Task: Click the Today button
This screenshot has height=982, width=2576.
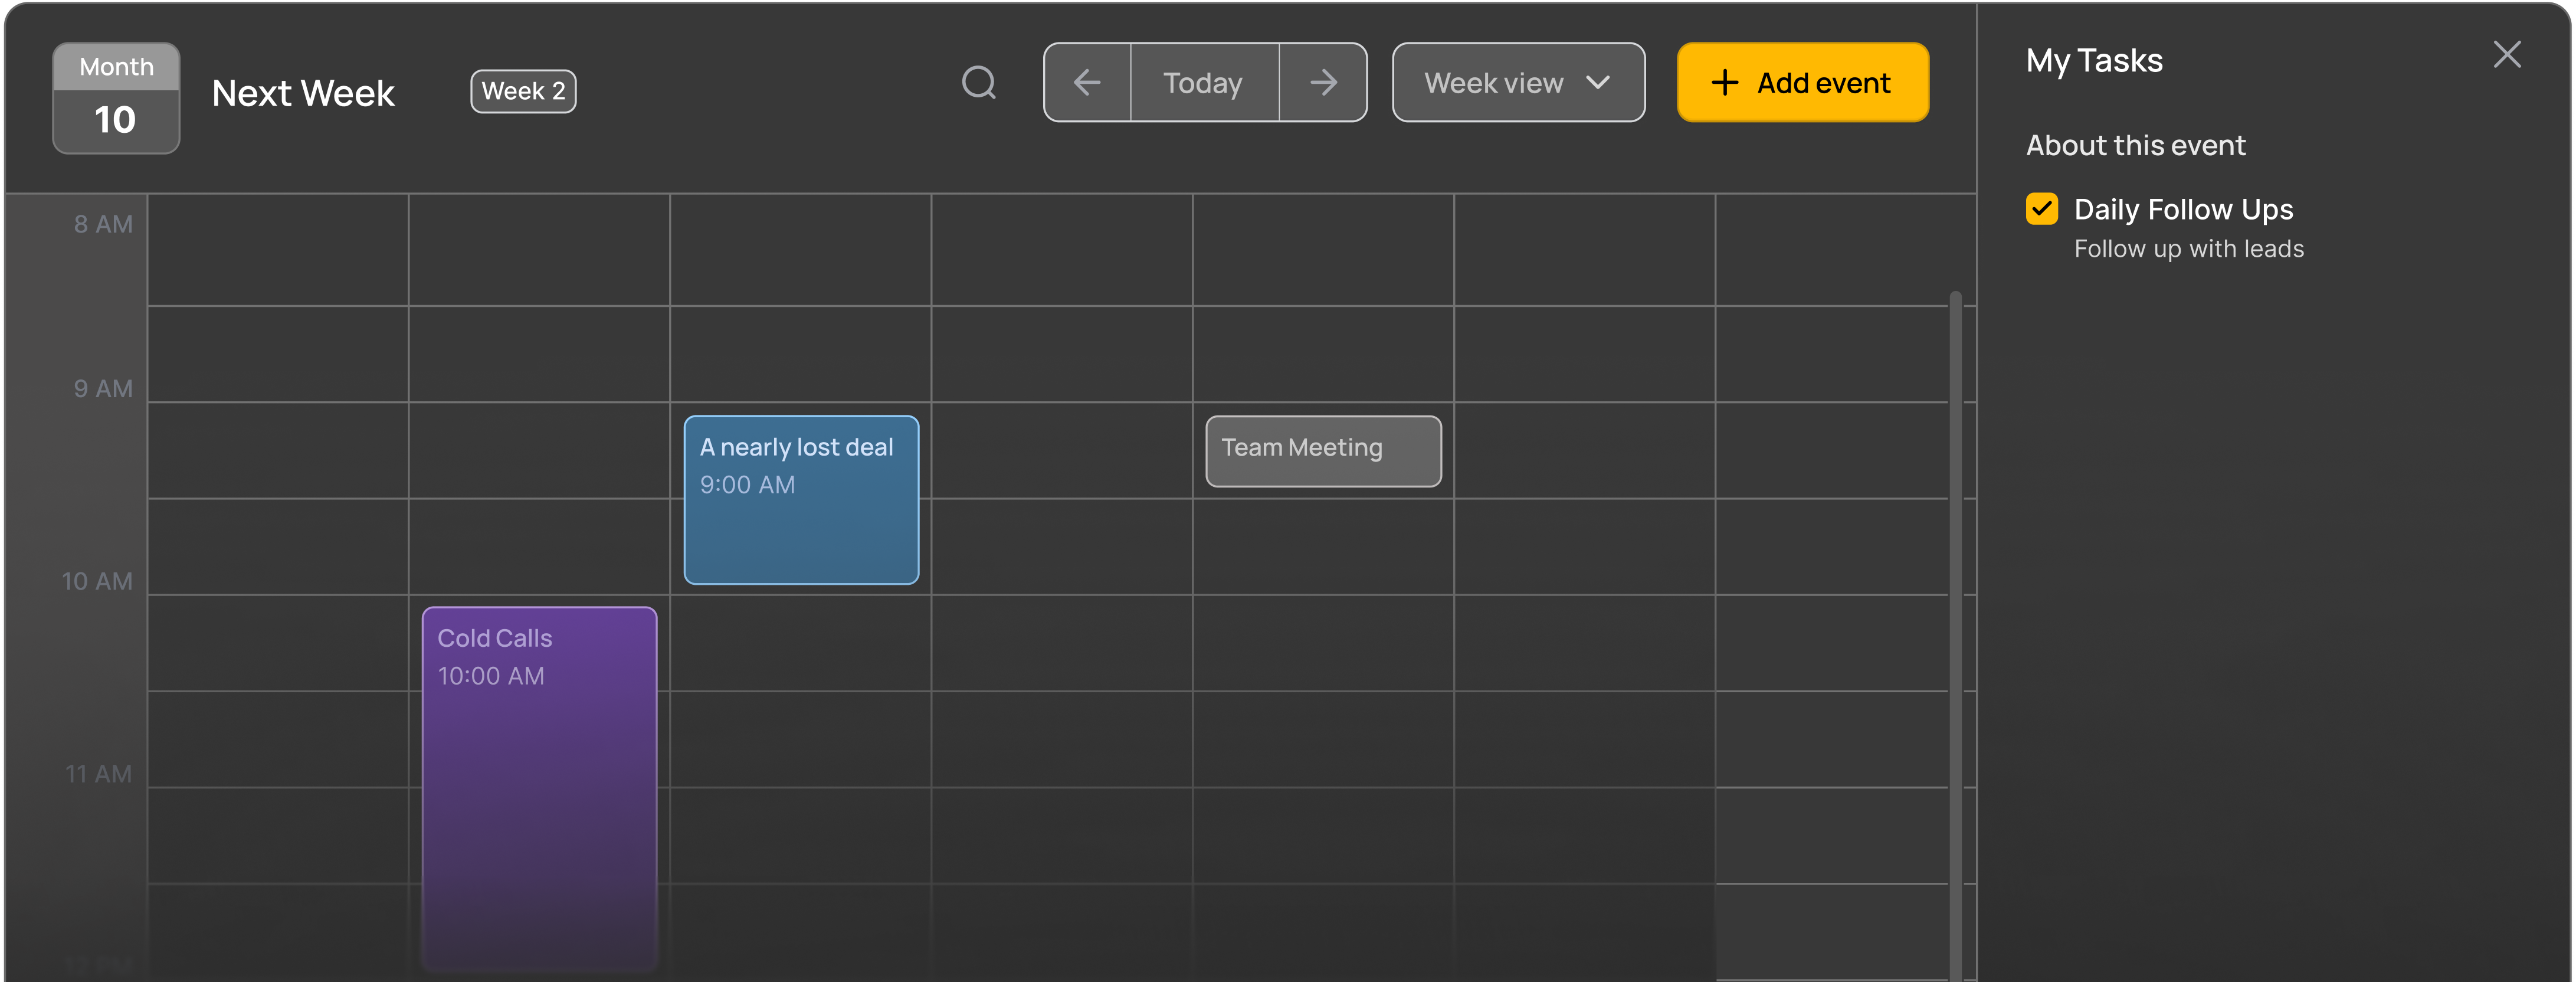Action: click(x=1204, y=83)
